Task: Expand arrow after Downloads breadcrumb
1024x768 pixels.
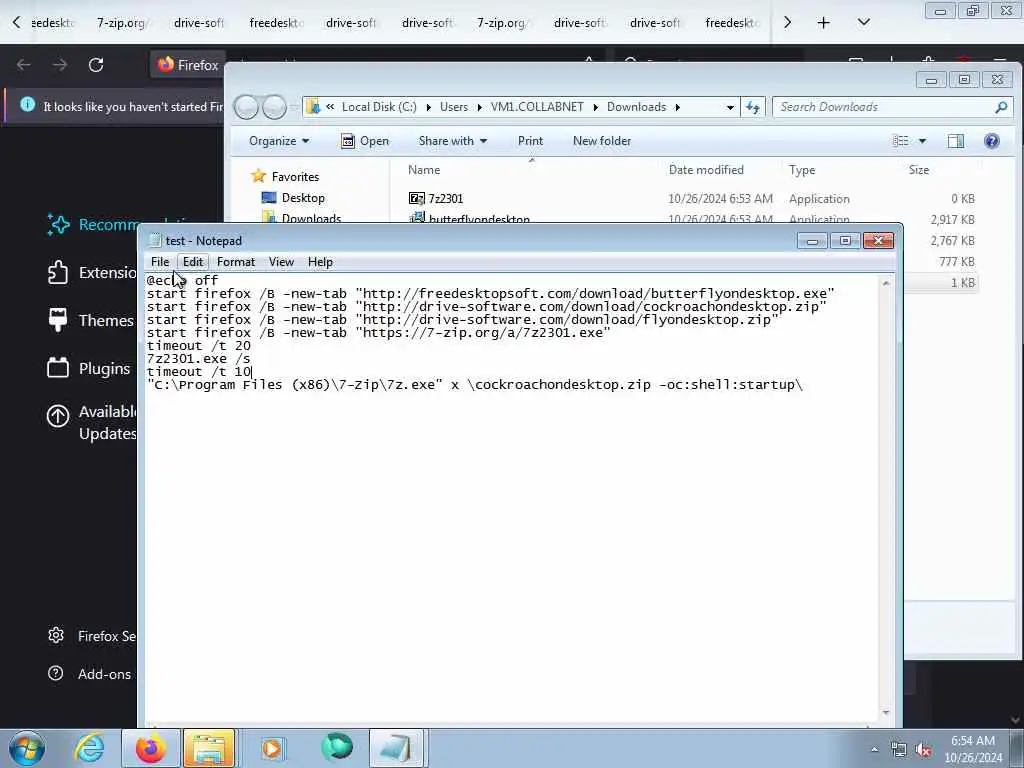Action: click(677, 107)
